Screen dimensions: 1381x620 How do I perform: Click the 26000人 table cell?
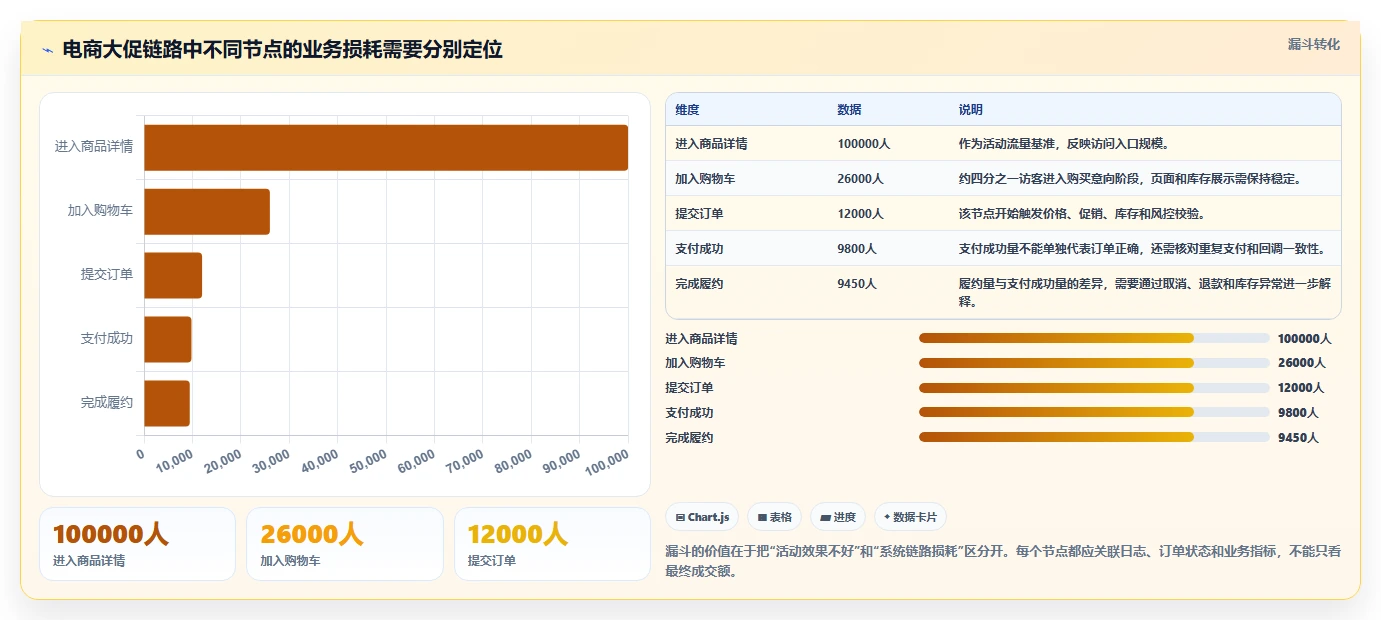point(888,178)
